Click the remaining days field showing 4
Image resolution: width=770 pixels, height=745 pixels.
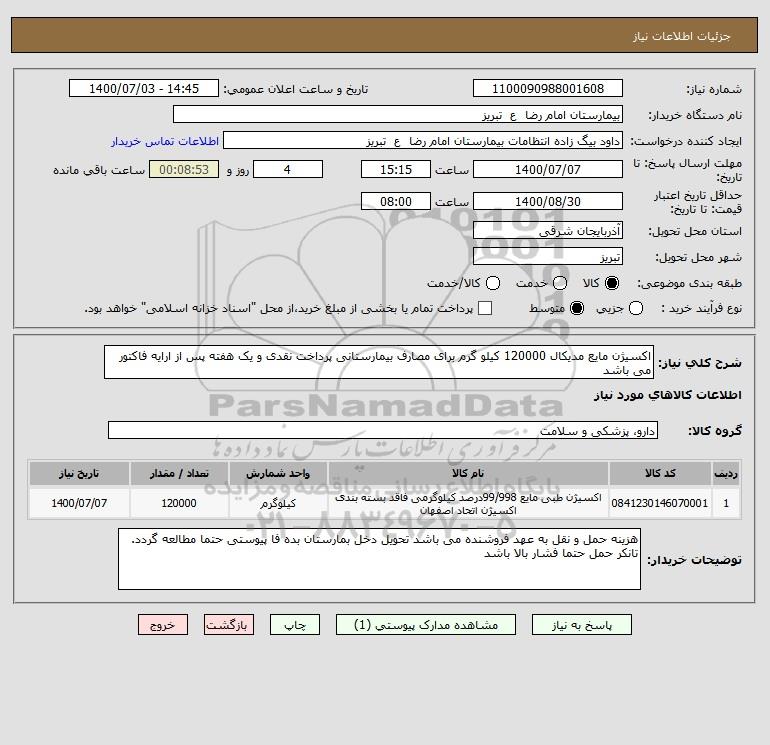[x=288, y=169]
